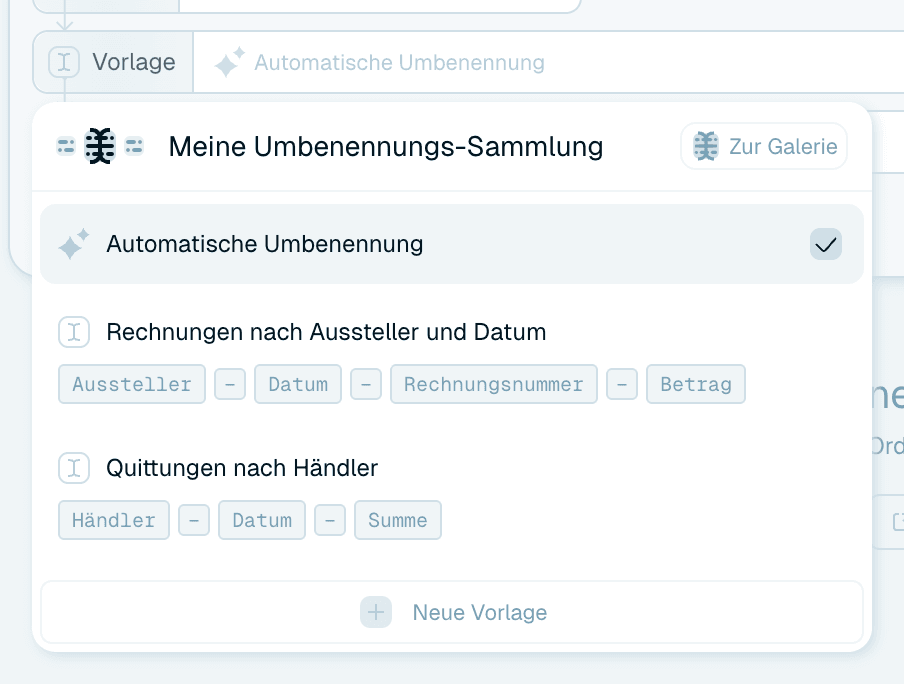Select the Automatische Umbenennung list entry

[452, 244]
